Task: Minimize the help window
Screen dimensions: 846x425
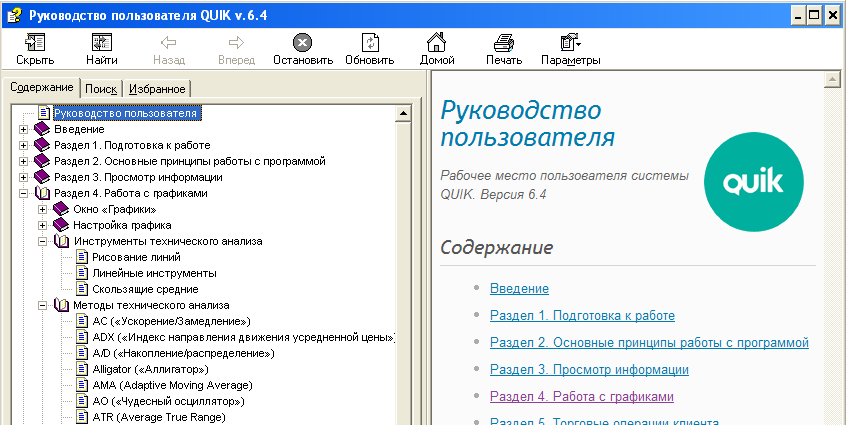Action: coord(799,16)
